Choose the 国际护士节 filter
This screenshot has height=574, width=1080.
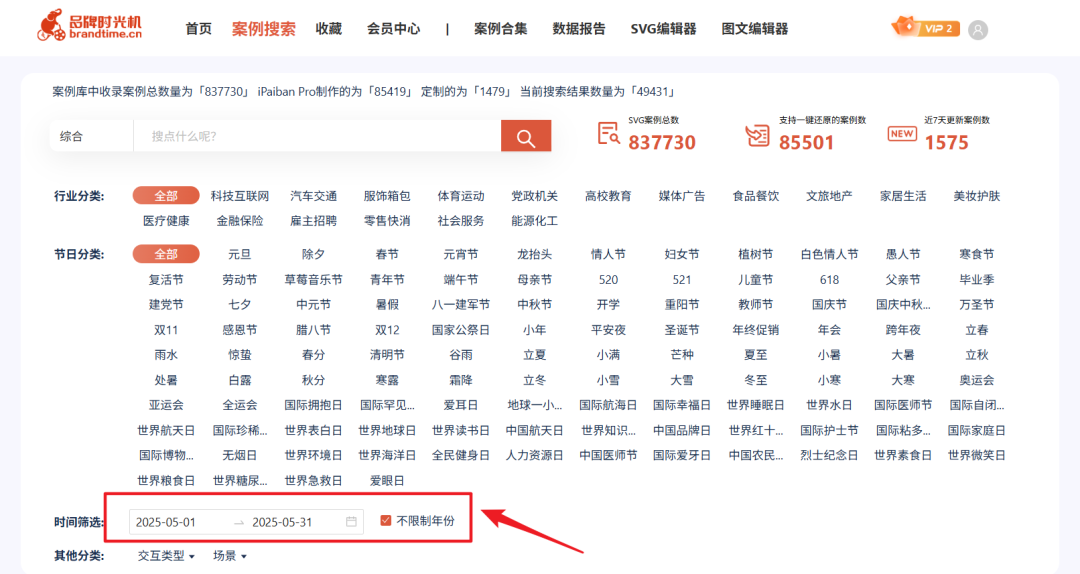pyautogui.click(x=829, y=431)
